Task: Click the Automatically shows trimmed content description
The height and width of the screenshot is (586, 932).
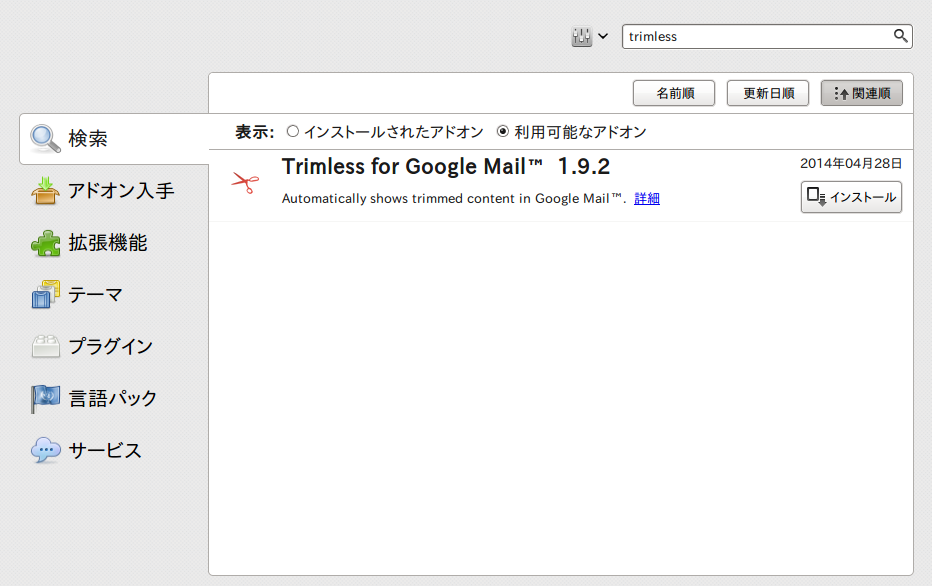Action: pos(454,199)
